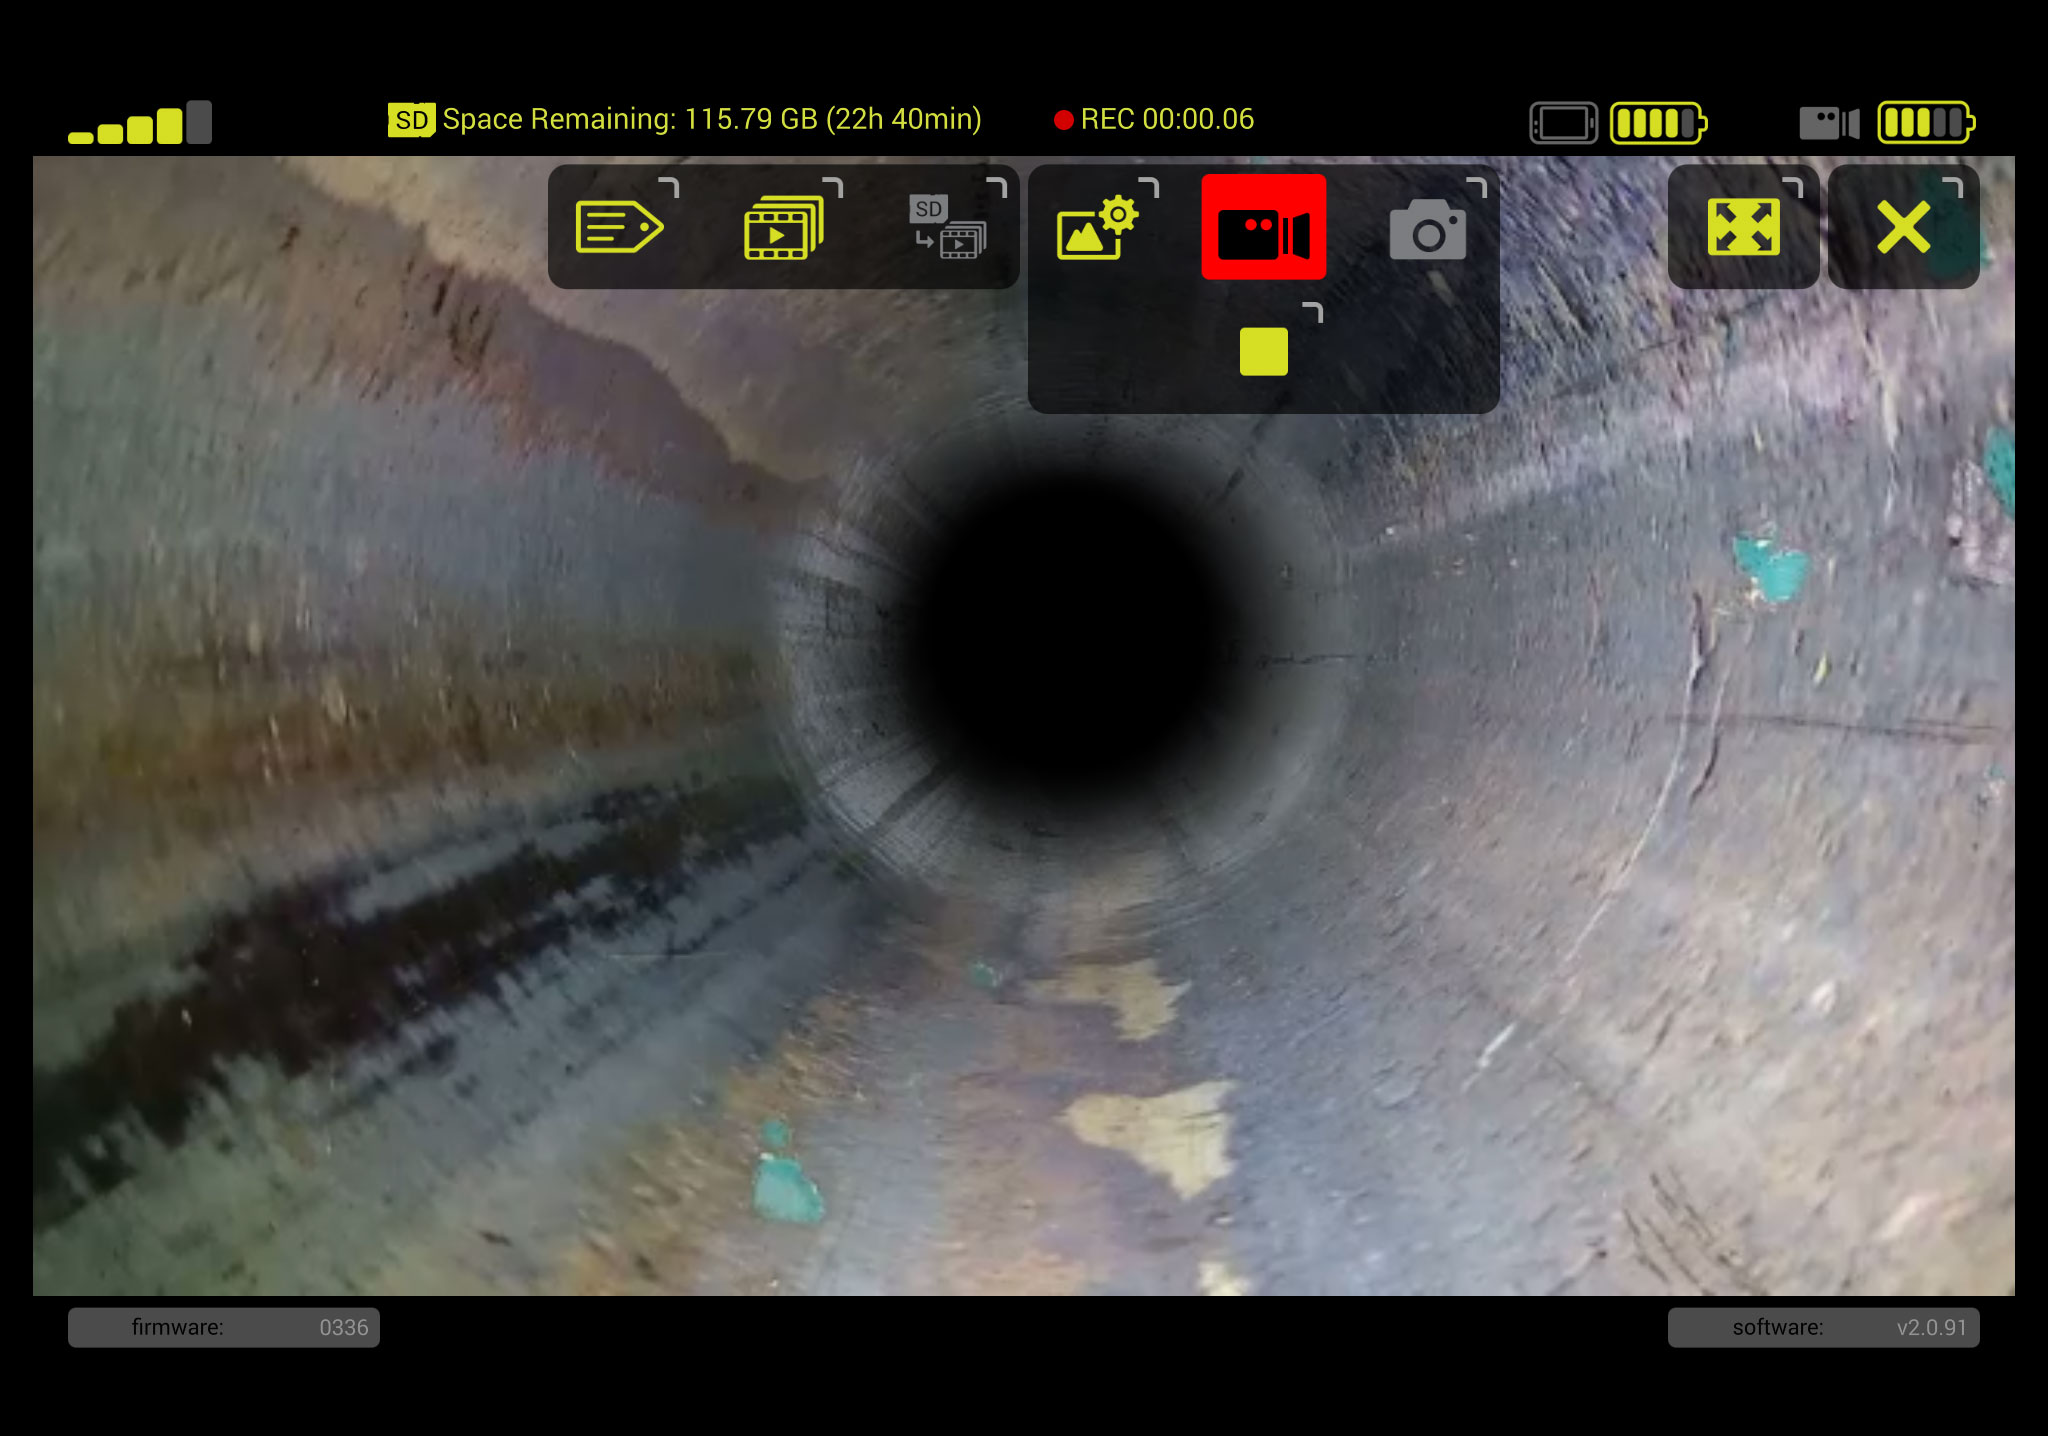Image resolution: width=2048 pixels, height=1436 pixels.
Task: Click the SD card indicator in status bar
Action: tap(409, 118)
